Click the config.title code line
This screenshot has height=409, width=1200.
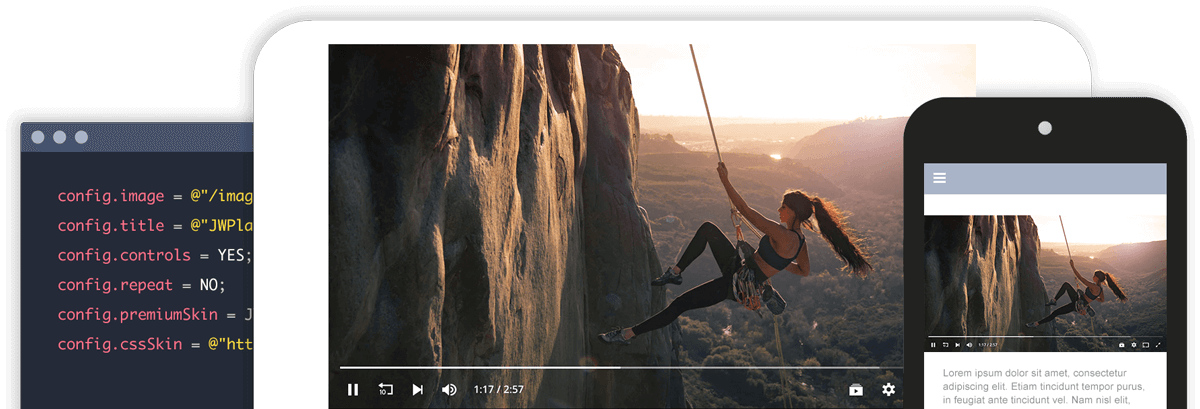[x=155, y=225]
